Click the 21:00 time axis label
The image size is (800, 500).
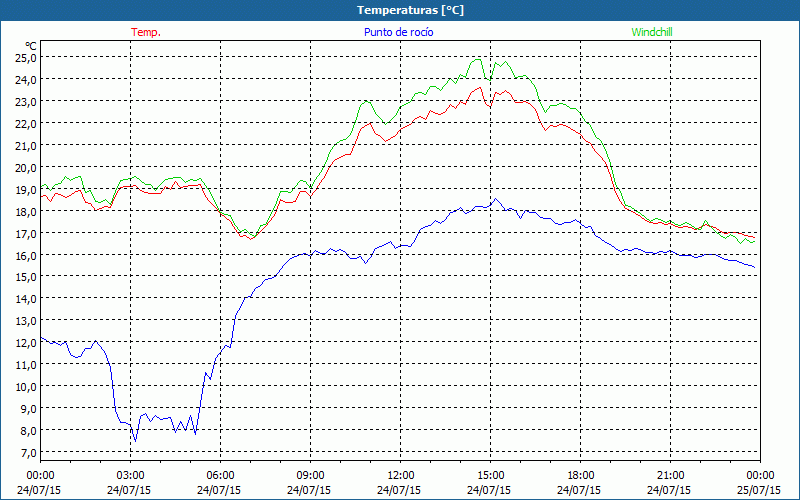pos(670,476)
